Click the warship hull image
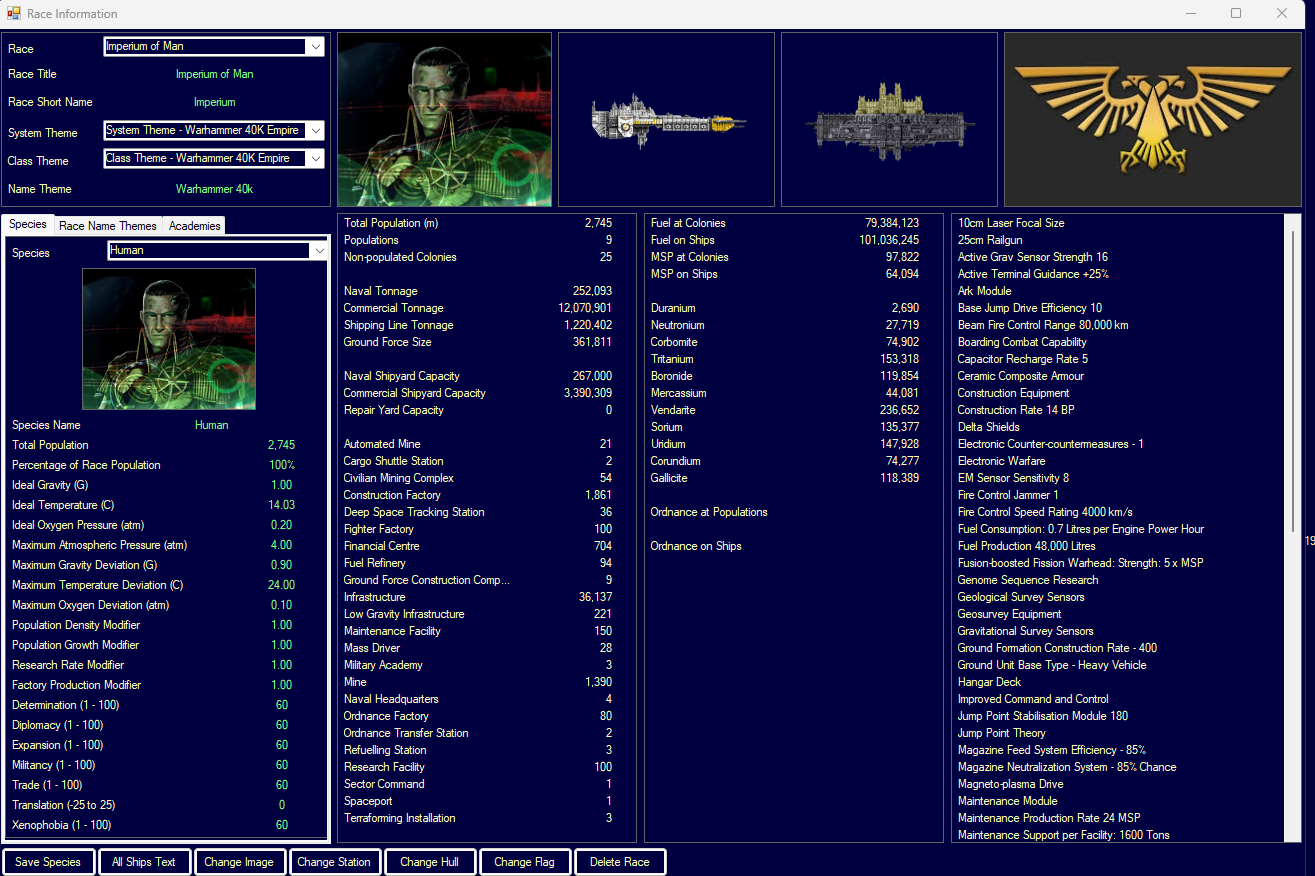Viewport: 1315px width, 876px height. click(667, 119)
